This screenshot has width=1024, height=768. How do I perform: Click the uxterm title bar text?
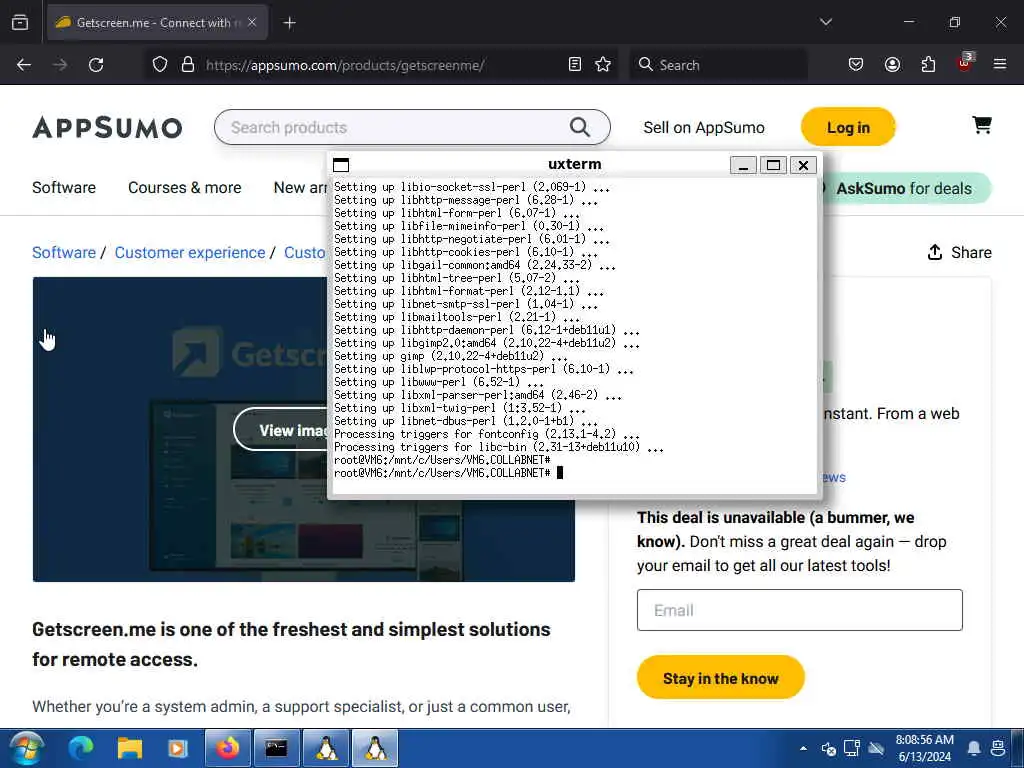(574, 164)
